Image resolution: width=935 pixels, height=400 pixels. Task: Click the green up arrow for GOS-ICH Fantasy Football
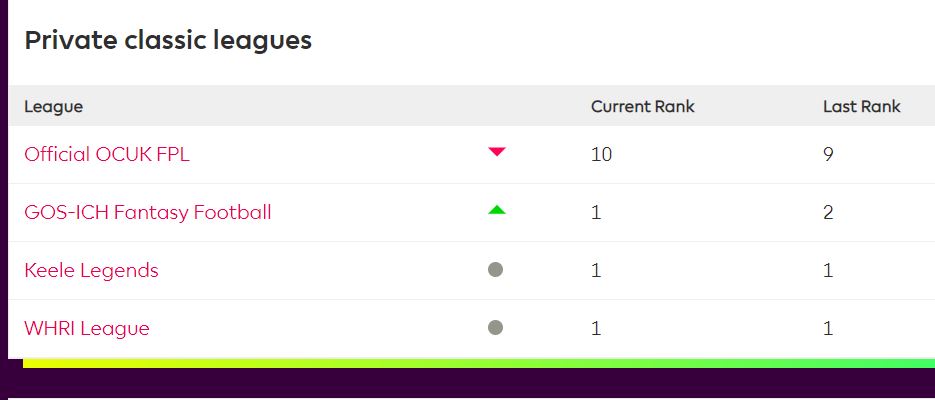[497, 209]
